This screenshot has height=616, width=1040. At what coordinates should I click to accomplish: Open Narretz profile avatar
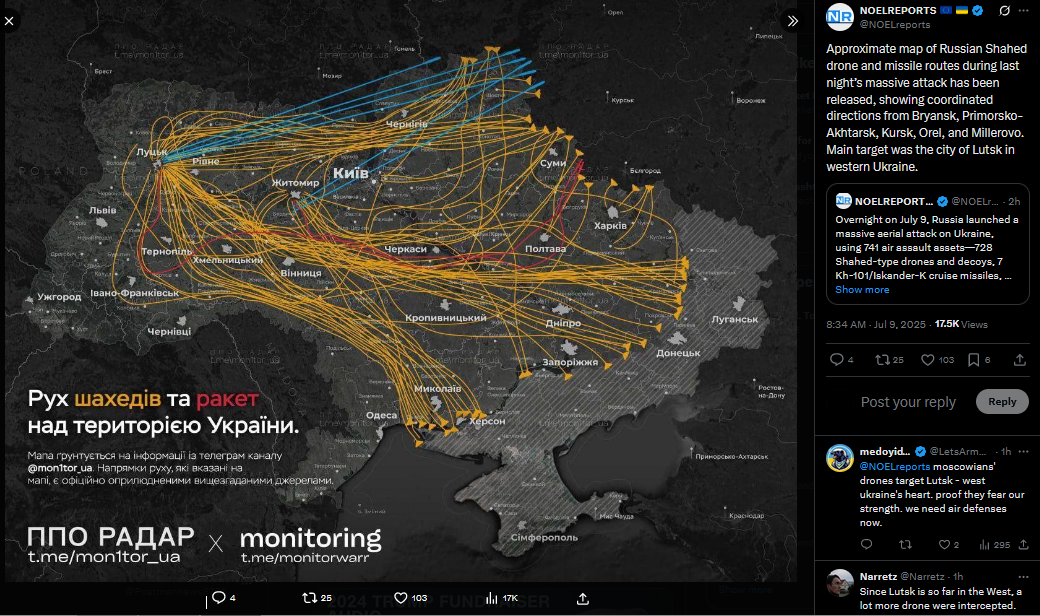point(840,583)
